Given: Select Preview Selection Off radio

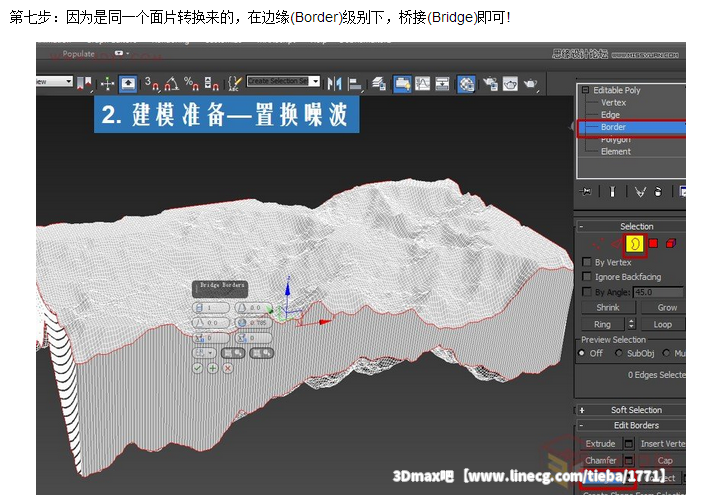Looking at the screenshot, I should [x=582, y=353].
